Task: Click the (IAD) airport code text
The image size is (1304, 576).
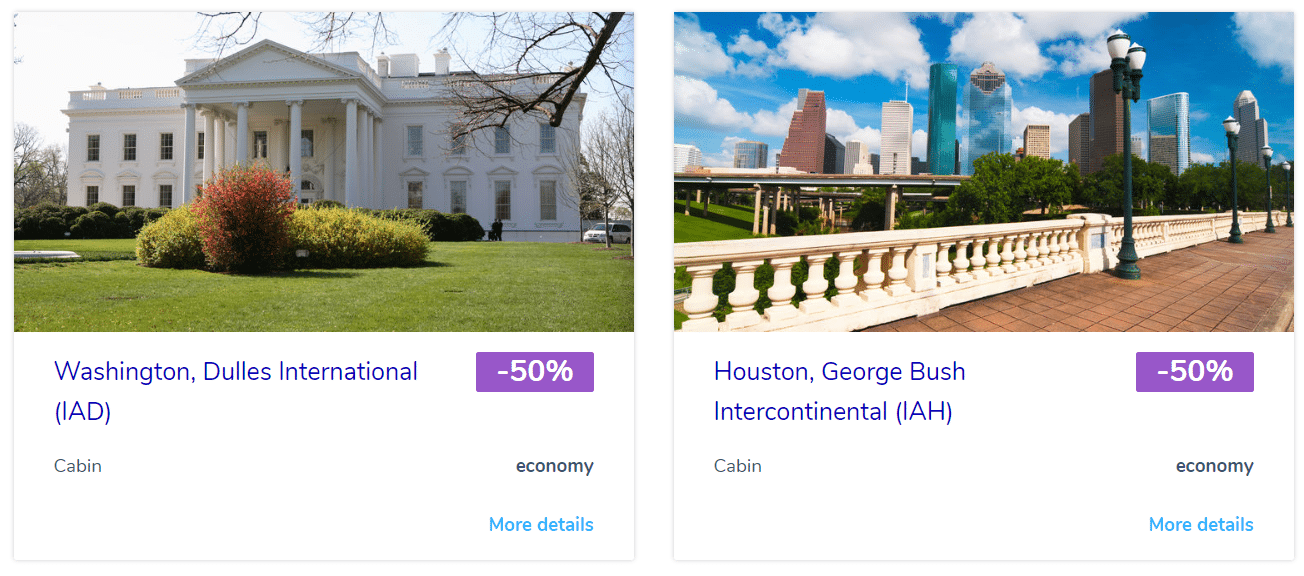Action: [x=83, y=411]
